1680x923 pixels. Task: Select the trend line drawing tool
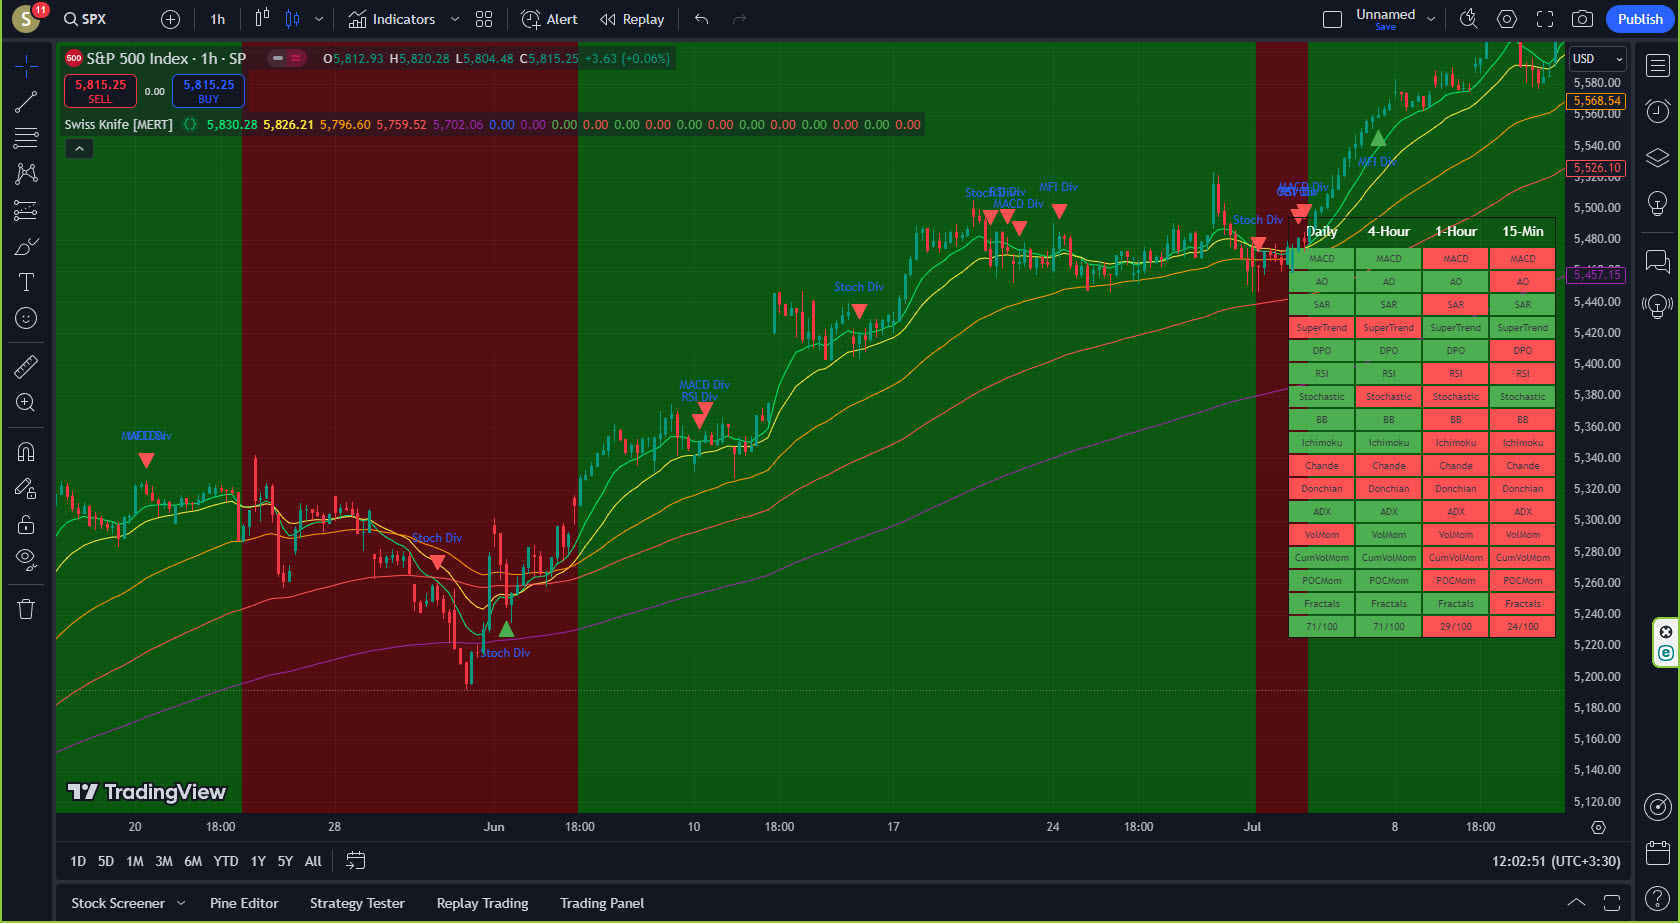(x=26, y=102)
